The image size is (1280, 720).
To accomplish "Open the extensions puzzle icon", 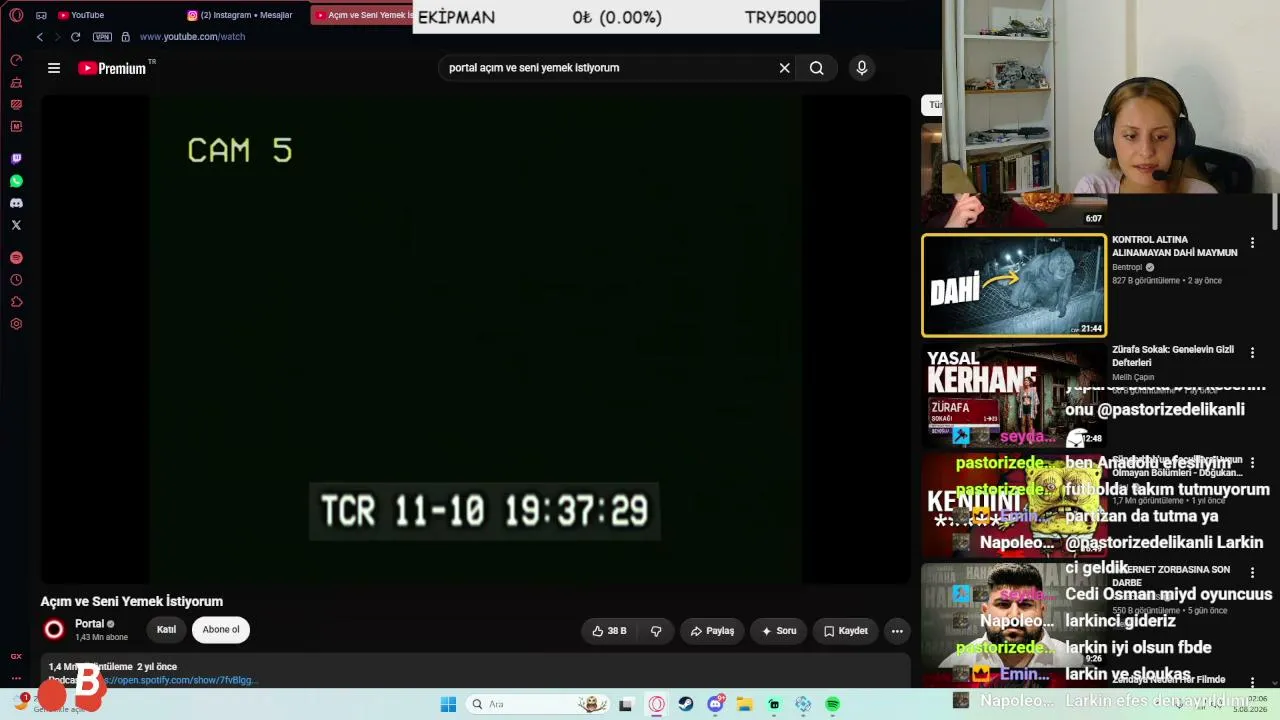I will point(16,302).
